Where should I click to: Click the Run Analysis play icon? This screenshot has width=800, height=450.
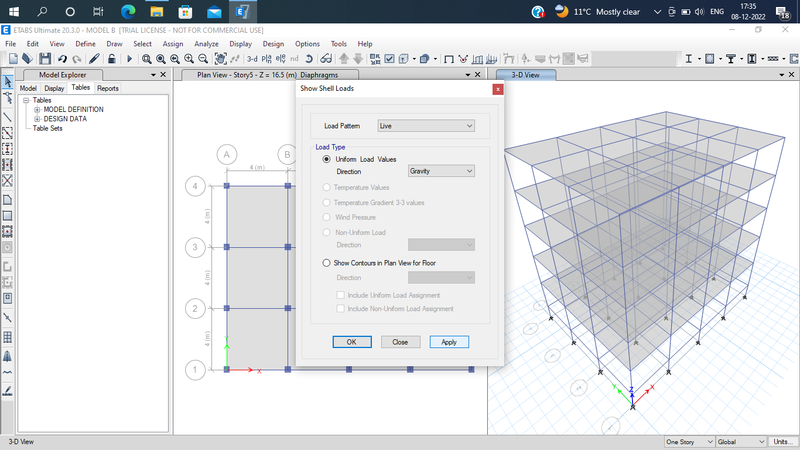click(x=129, y=59)
